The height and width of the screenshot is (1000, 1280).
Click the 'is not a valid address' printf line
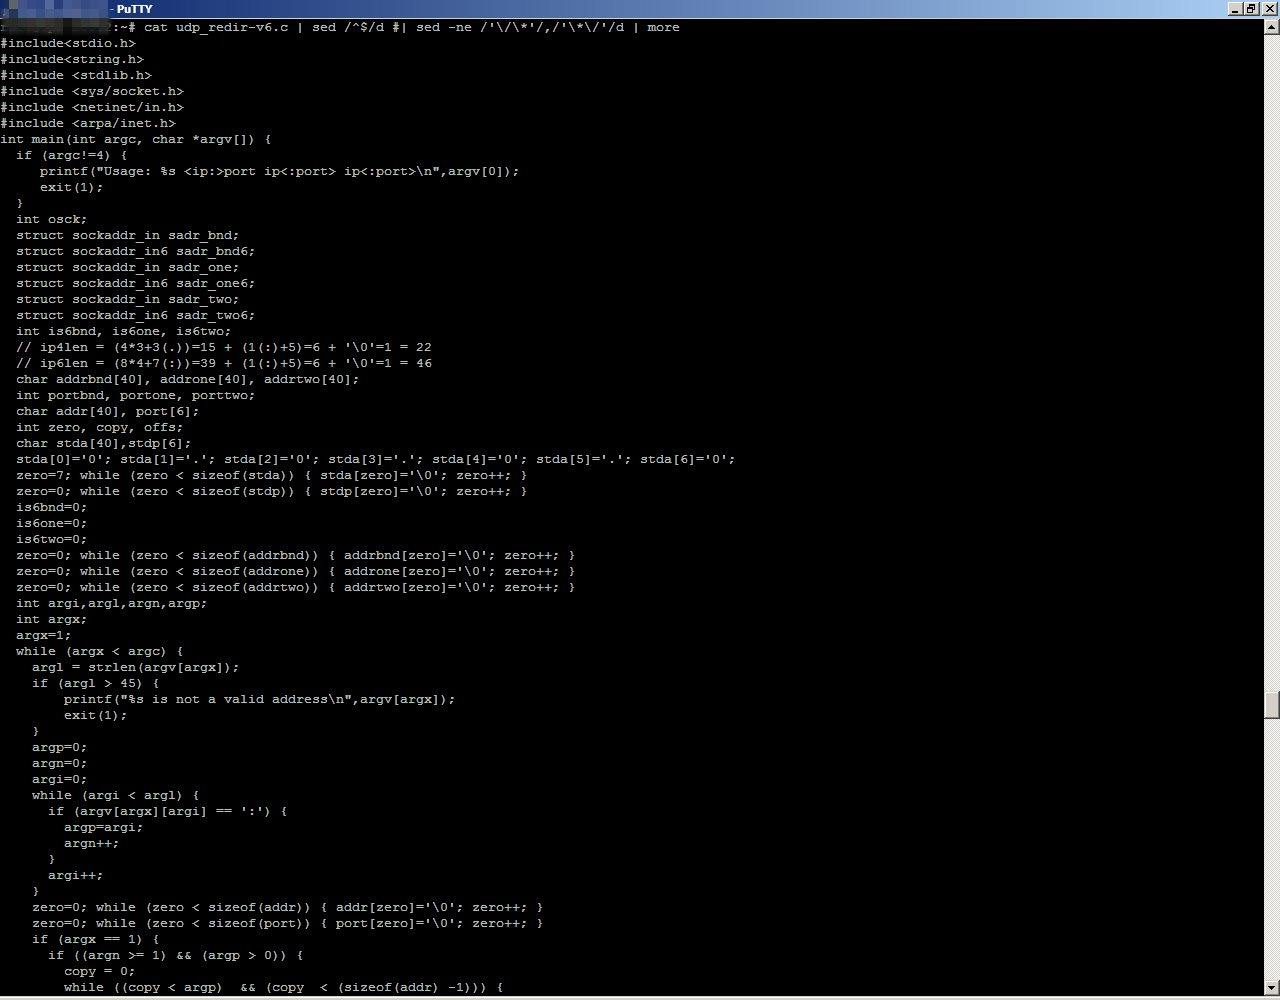point(259,699)
